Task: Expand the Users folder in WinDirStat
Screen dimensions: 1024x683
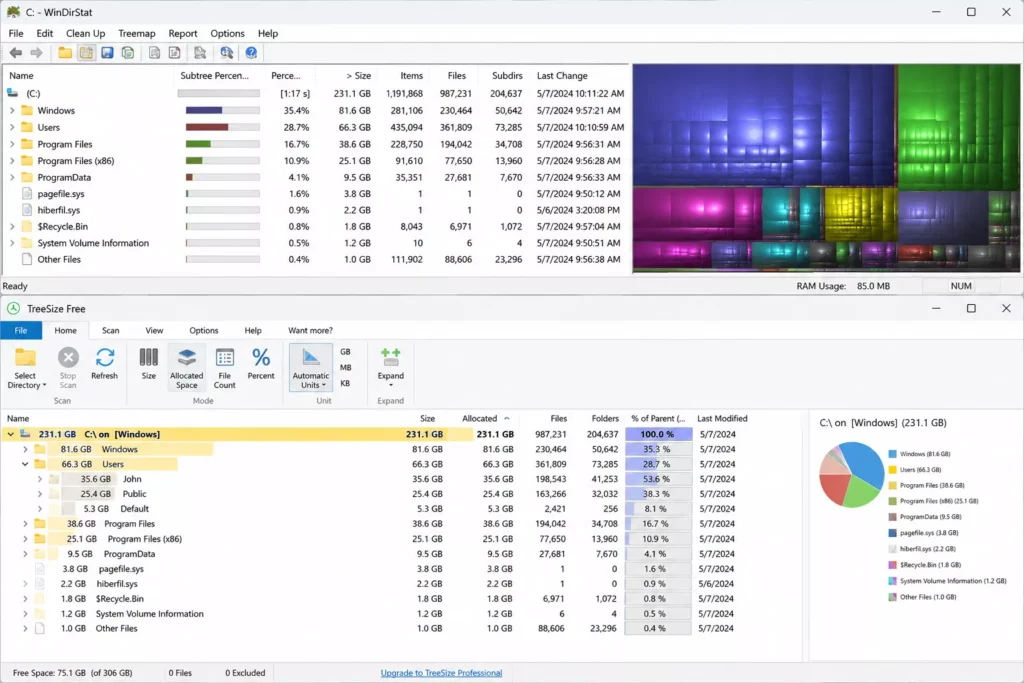Action: [x=12, y=127]
